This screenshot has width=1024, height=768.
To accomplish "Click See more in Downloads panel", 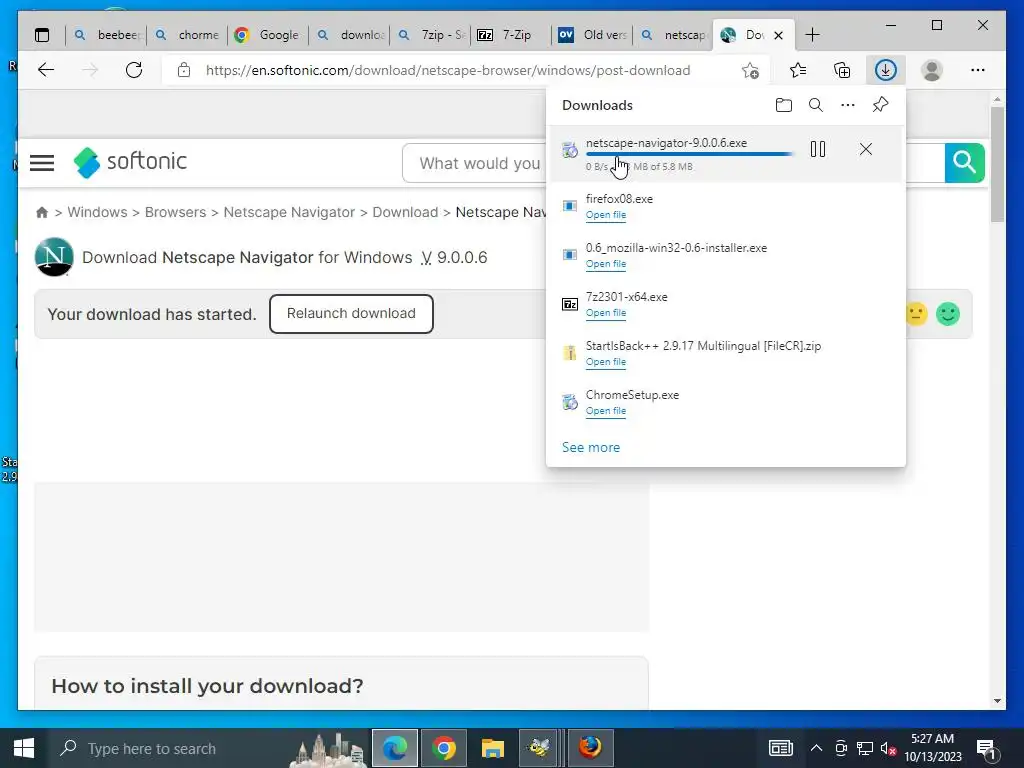I will tap(591, 447).
